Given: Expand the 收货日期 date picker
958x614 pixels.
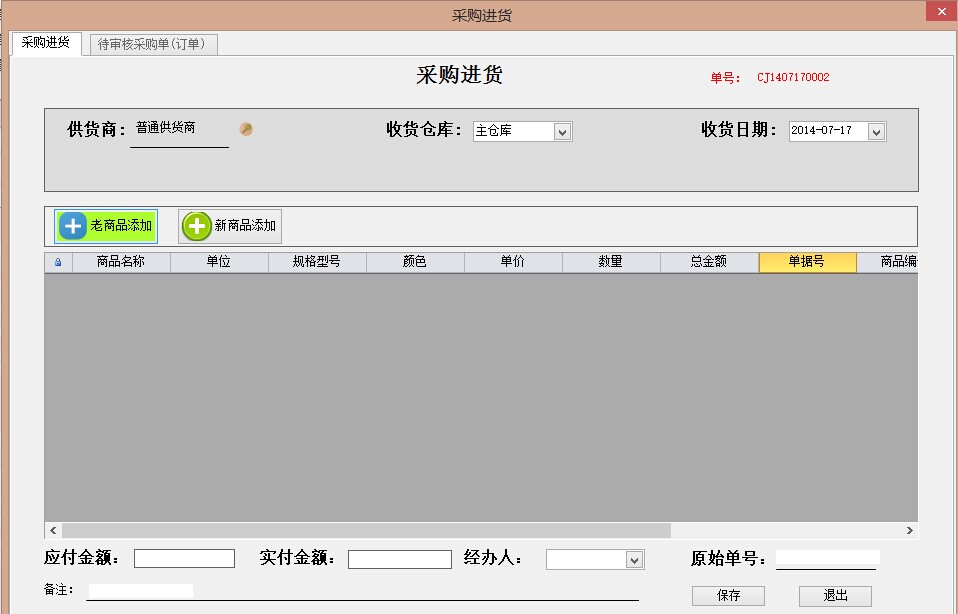Looking at the screenshot, I should (x=876, y=132).
